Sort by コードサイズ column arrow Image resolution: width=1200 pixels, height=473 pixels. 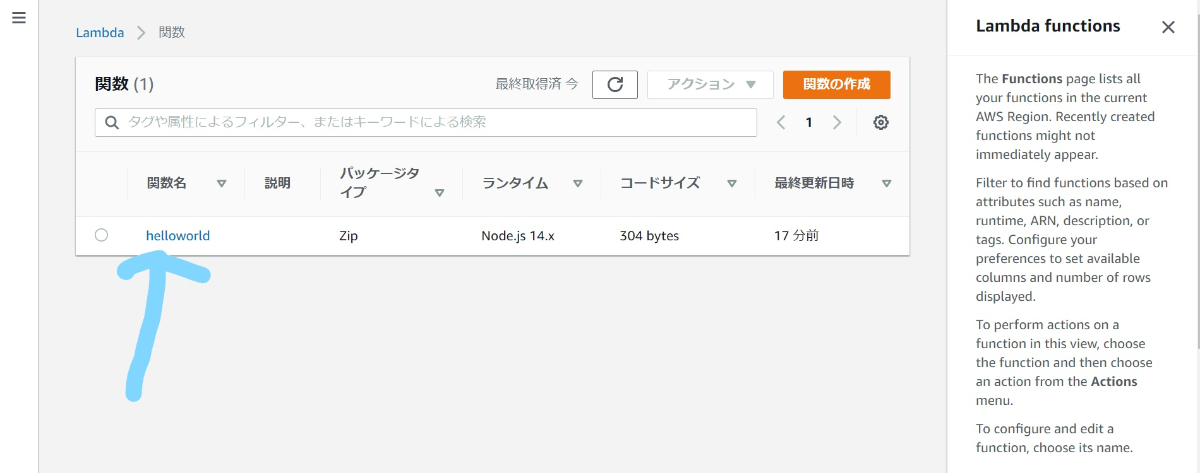(x=732, y=184)
